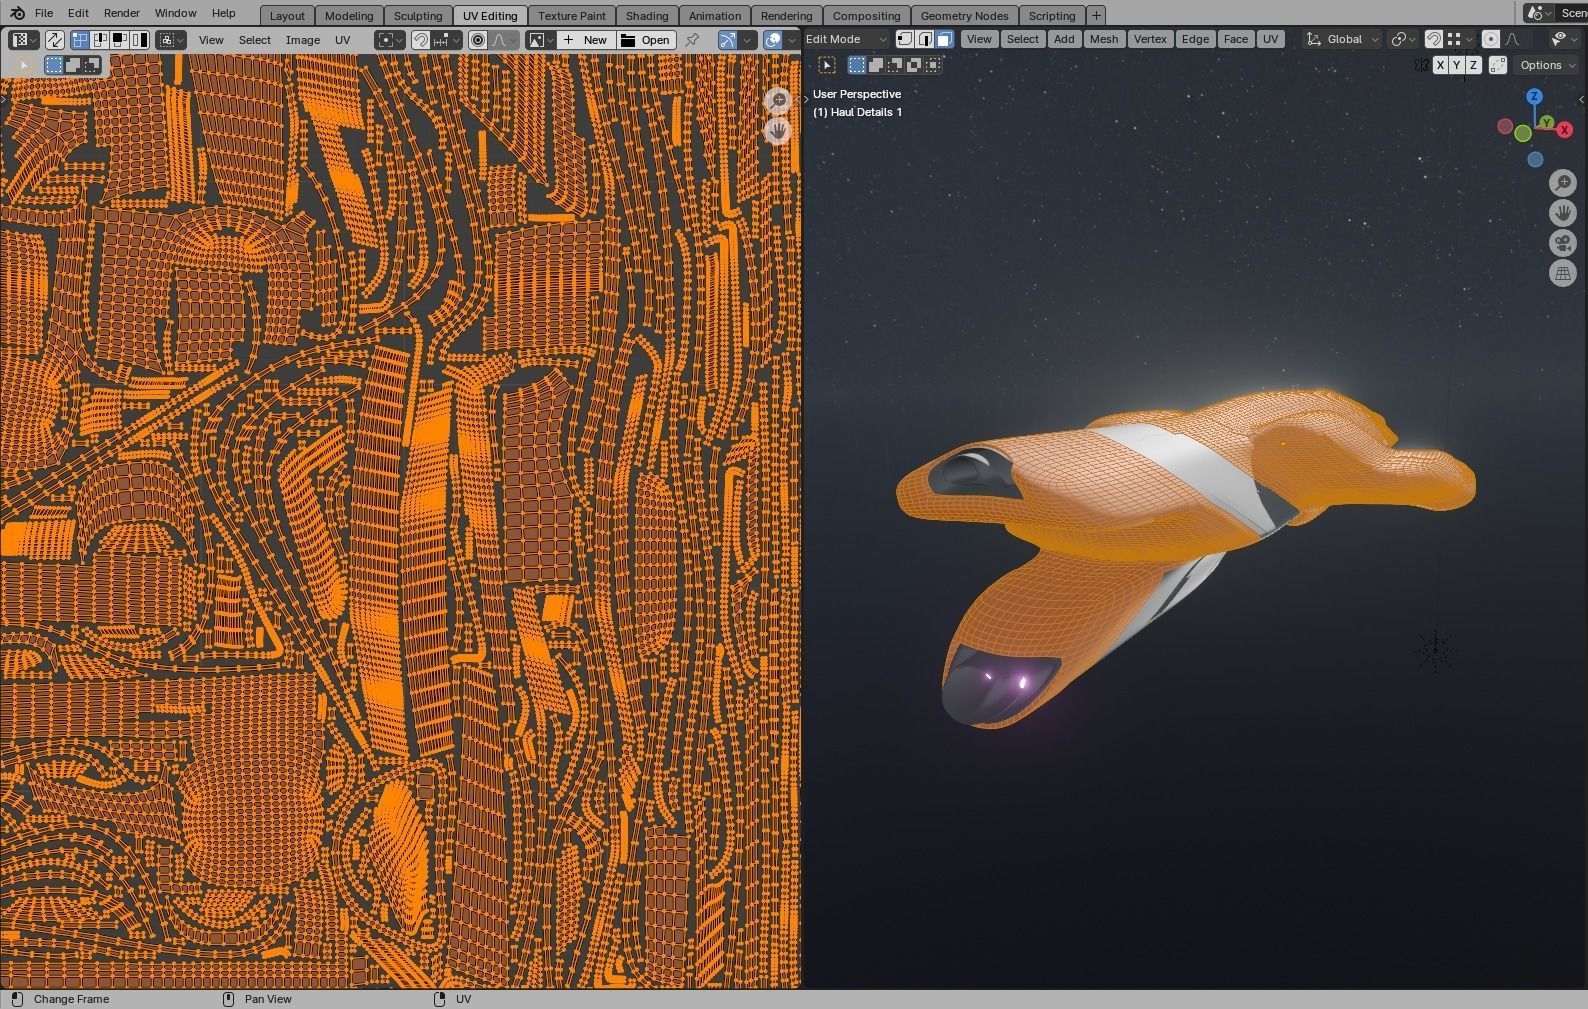Viewport: 1588px width, 1009px height.
Task: Open the UV editor View menu
Action: (211, 40)
